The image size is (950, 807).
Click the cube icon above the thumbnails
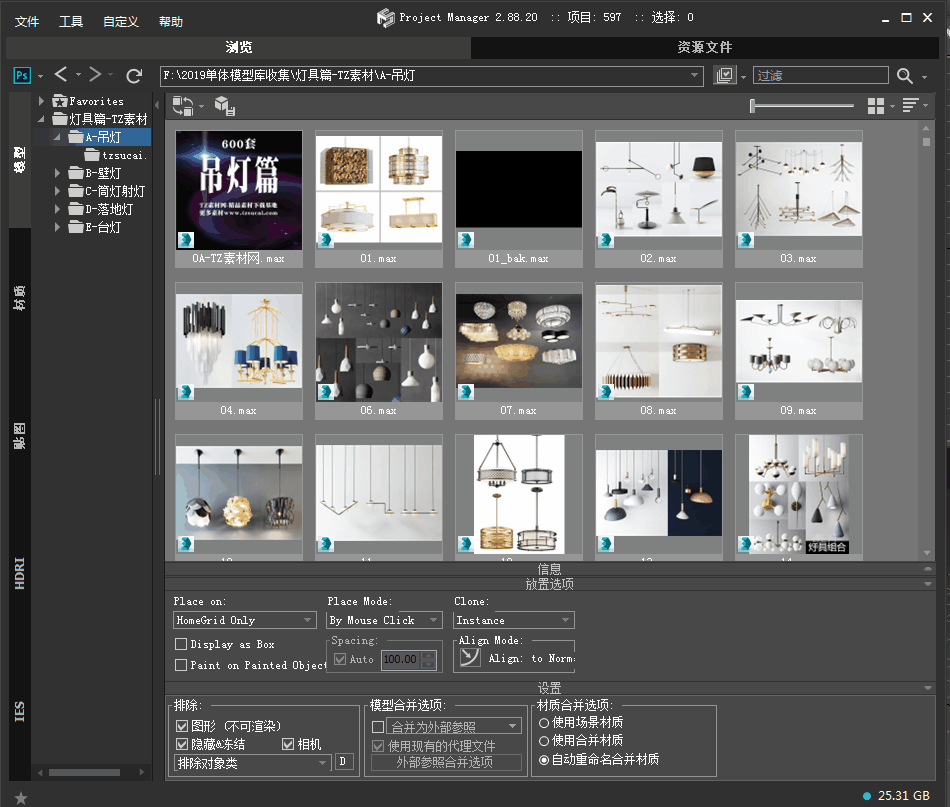pos(225,106)
